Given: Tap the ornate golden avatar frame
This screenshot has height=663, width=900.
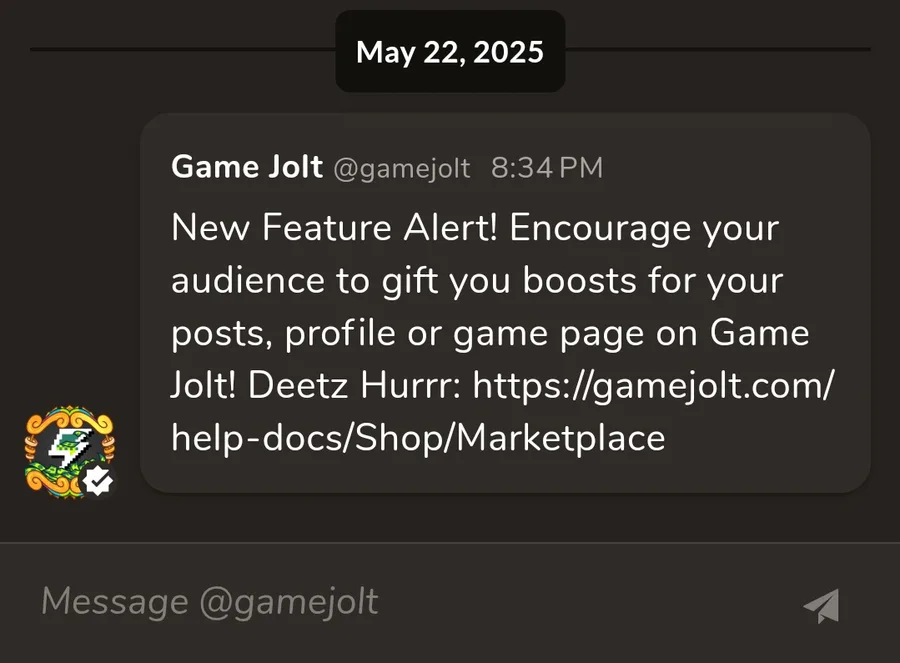Looking at the screenshot, I should pos(69,452).
